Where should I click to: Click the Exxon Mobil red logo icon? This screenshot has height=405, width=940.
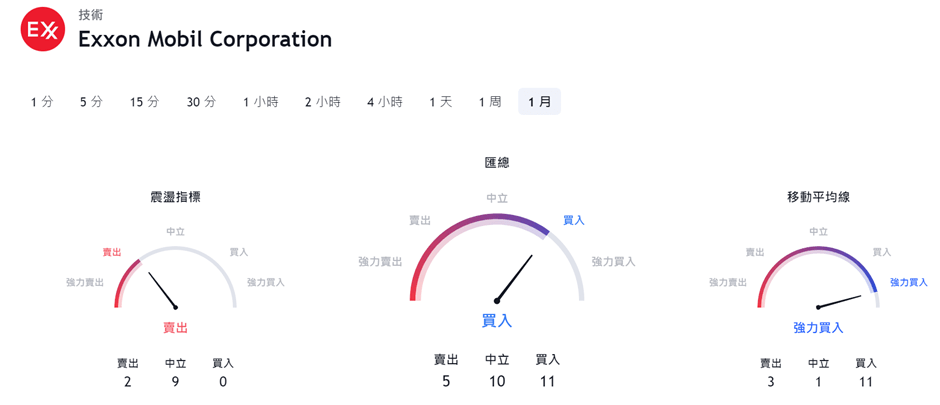[43, 32]
